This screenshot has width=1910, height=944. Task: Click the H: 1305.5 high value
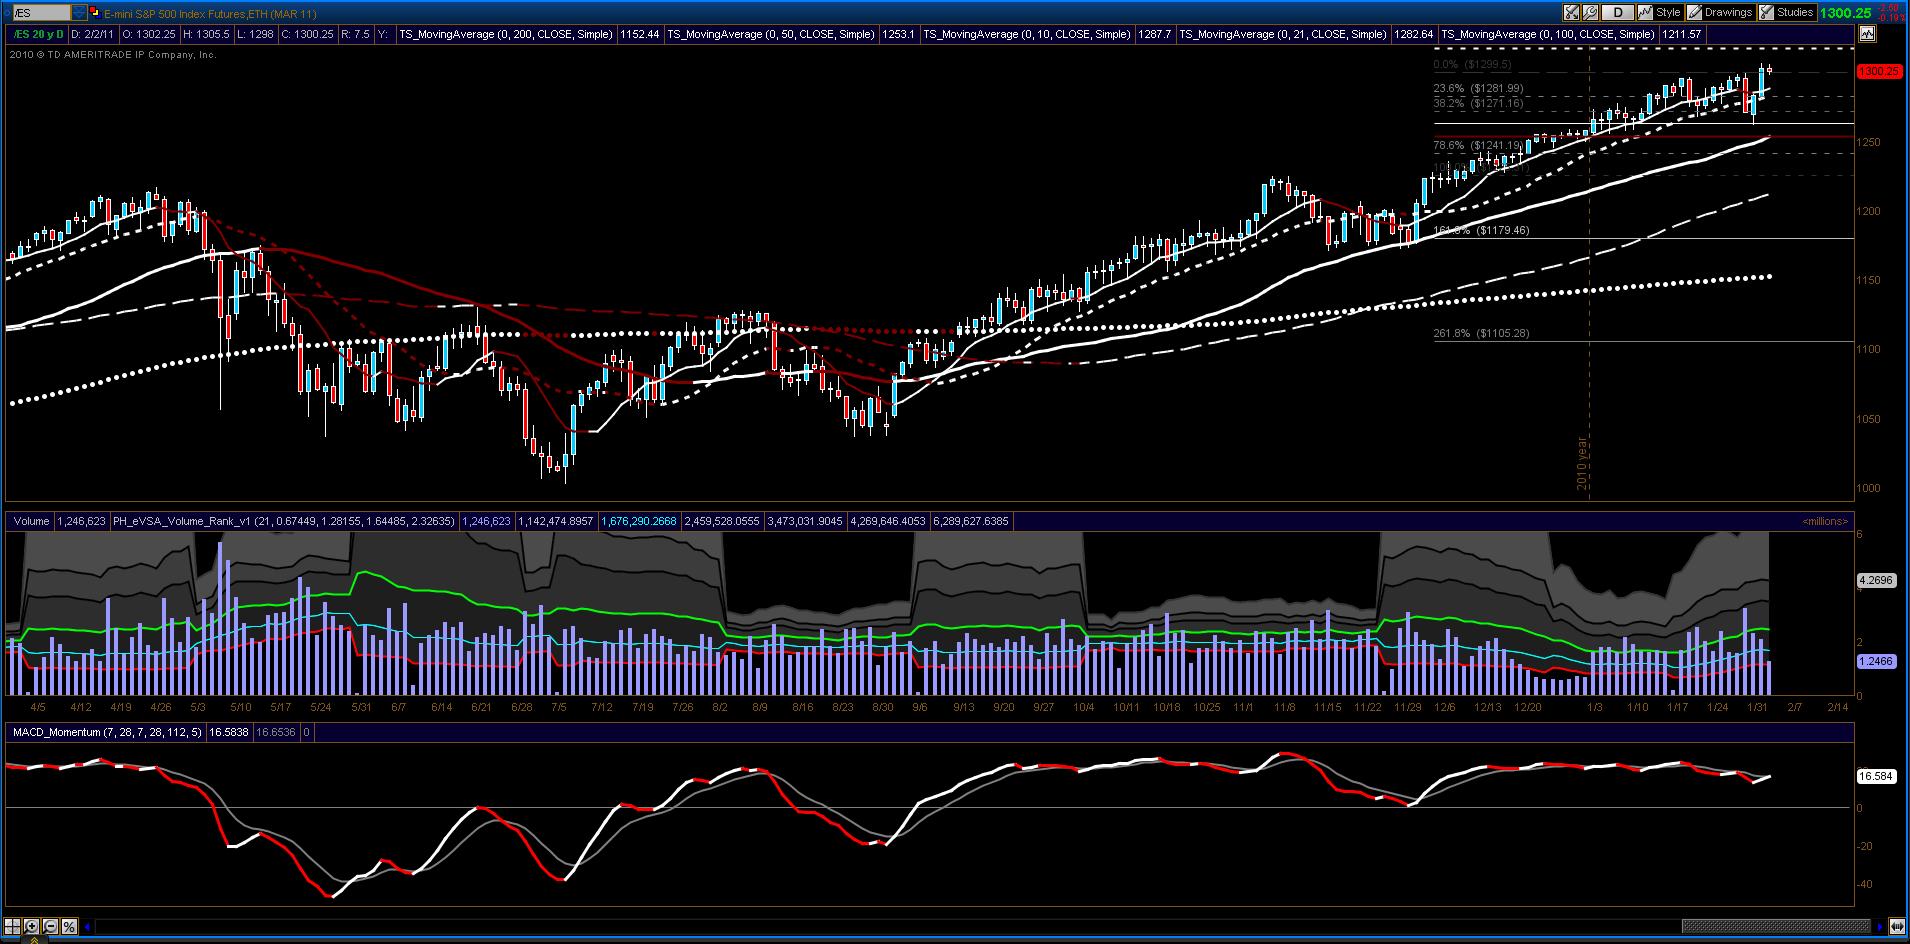206,34
